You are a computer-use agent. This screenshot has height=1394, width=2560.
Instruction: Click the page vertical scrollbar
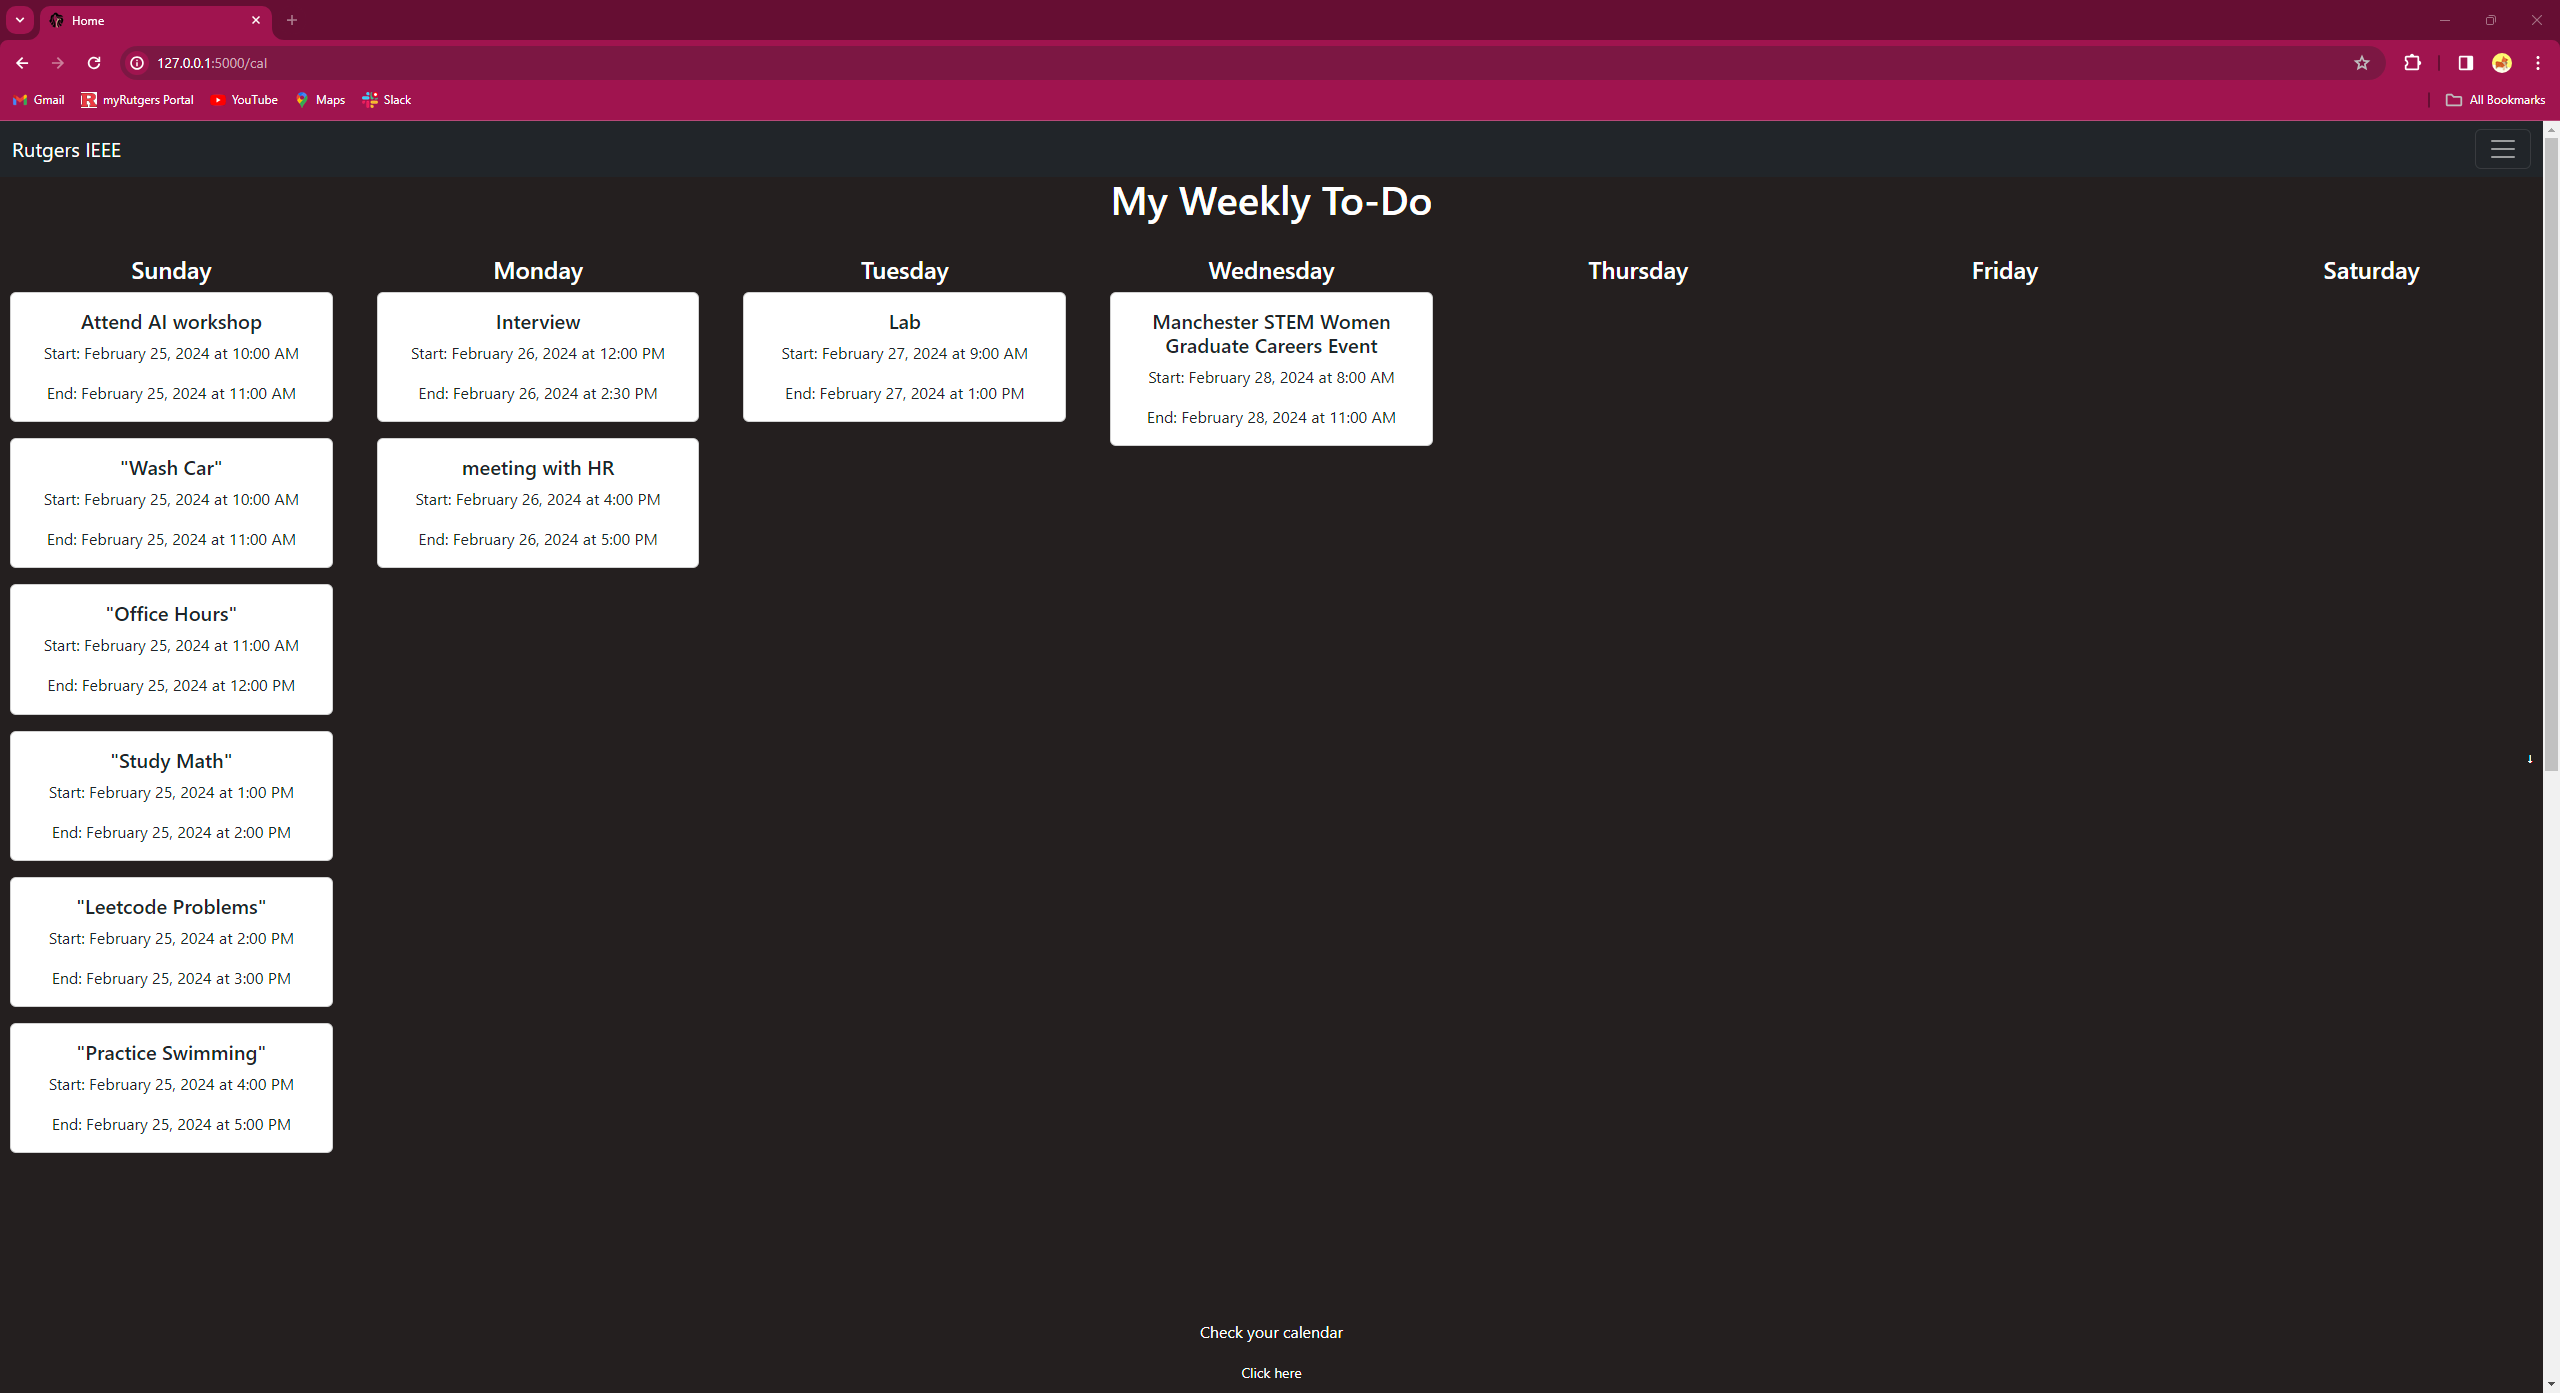coord(2551,450)
